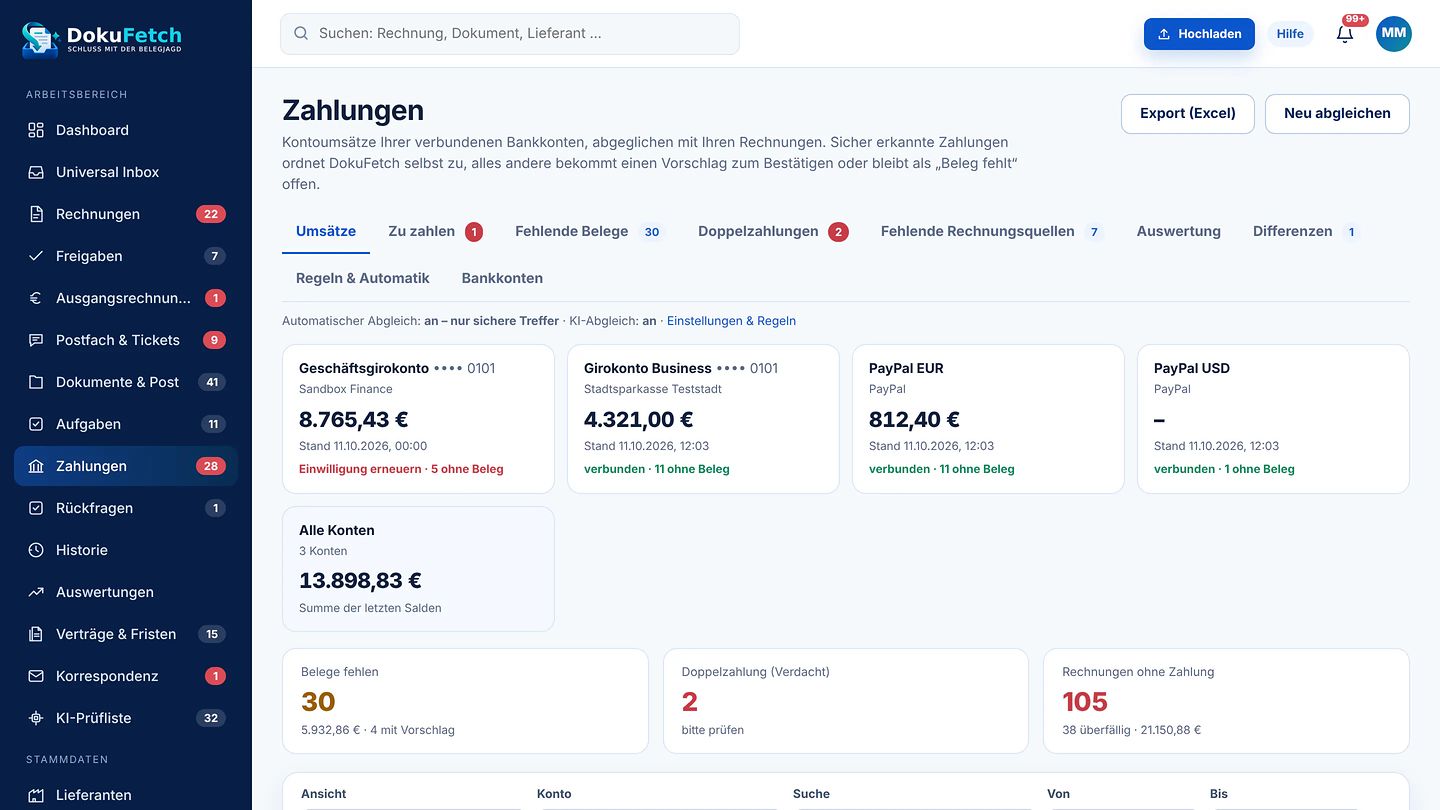
Task: Open the Doppelzahlungen tab
Action: pos(773,231)
